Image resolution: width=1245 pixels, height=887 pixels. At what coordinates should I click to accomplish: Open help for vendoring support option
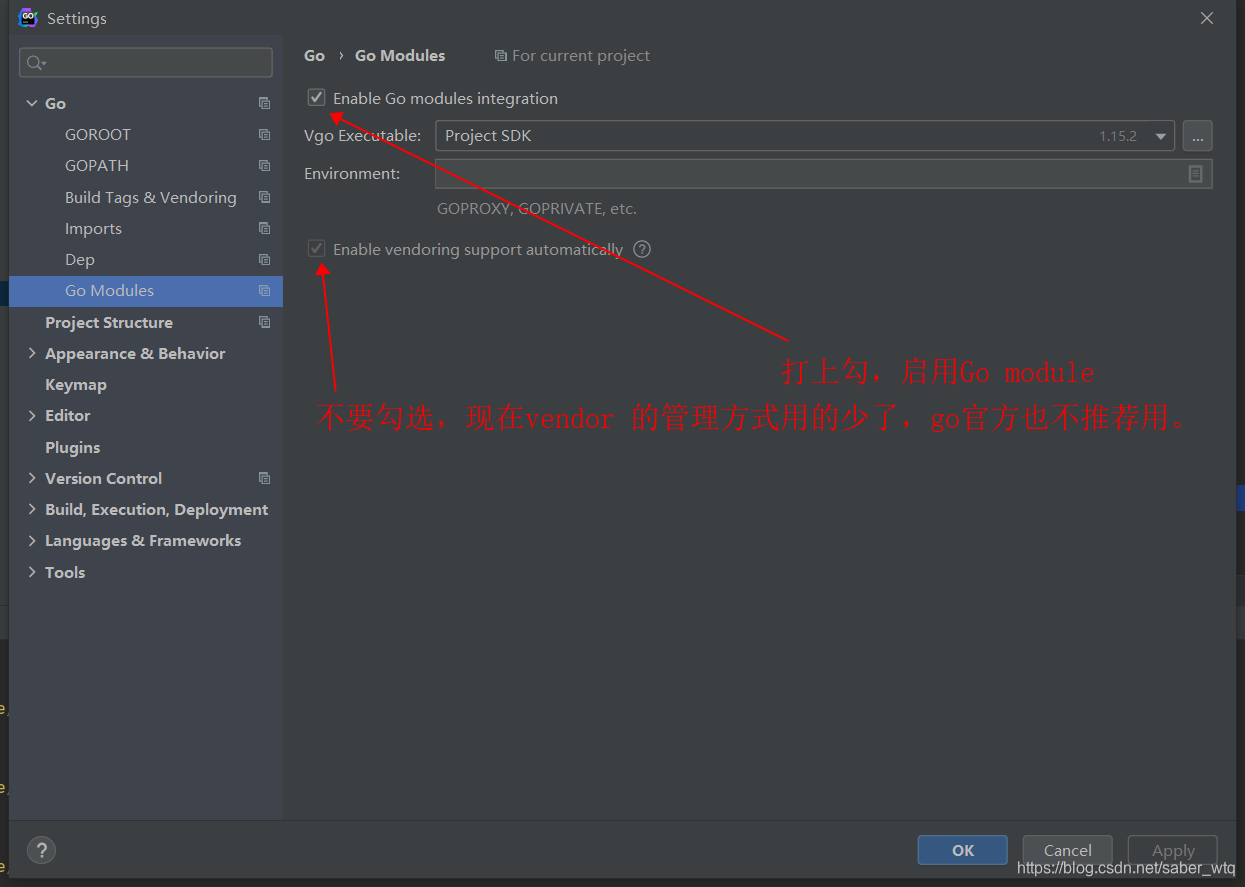point(642,249)
